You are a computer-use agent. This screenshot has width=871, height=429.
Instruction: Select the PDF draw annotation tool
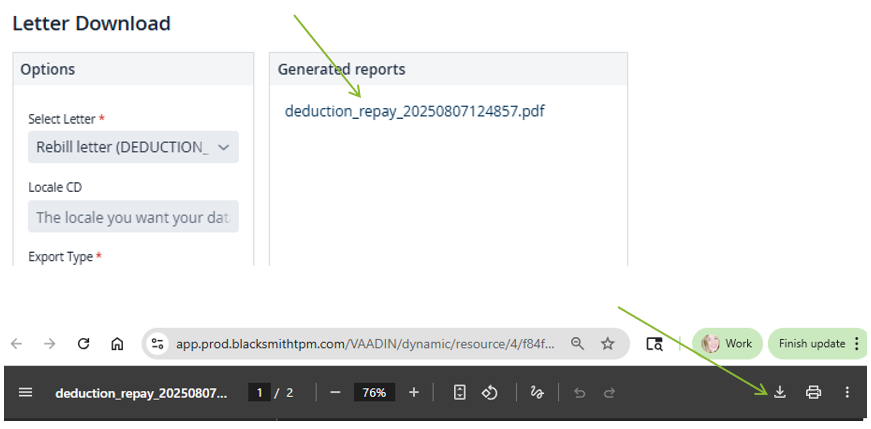535,392
